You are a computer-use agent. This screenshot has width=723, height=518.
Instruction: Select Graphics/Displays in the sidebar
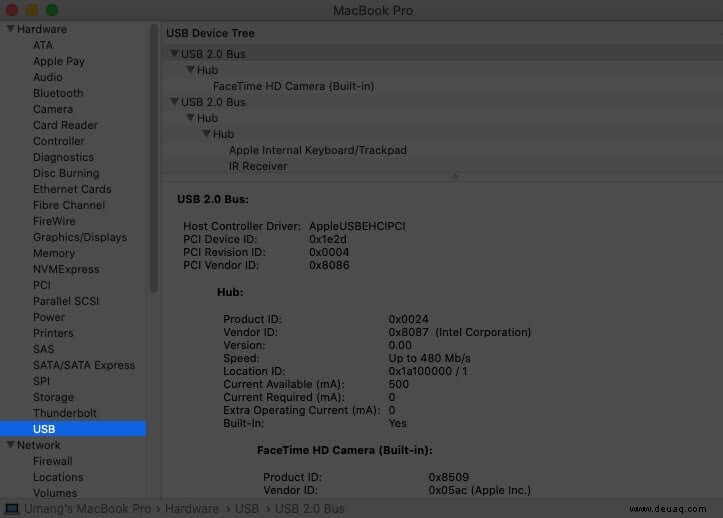click(80, 237)
